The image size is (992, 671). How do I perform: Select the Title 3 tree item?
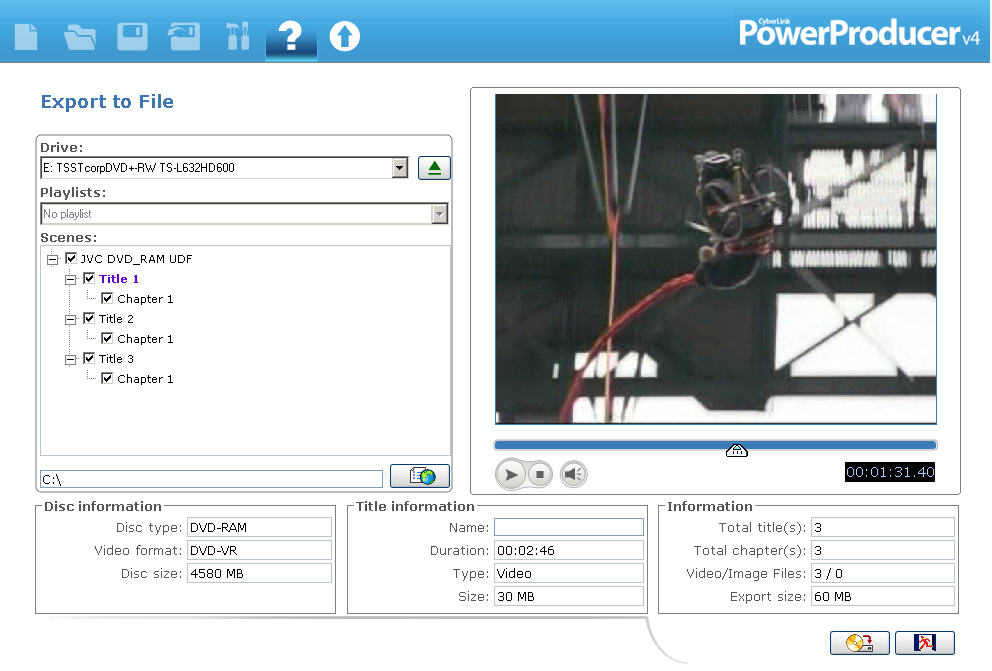pyautogui.click(x=116, y=359)
